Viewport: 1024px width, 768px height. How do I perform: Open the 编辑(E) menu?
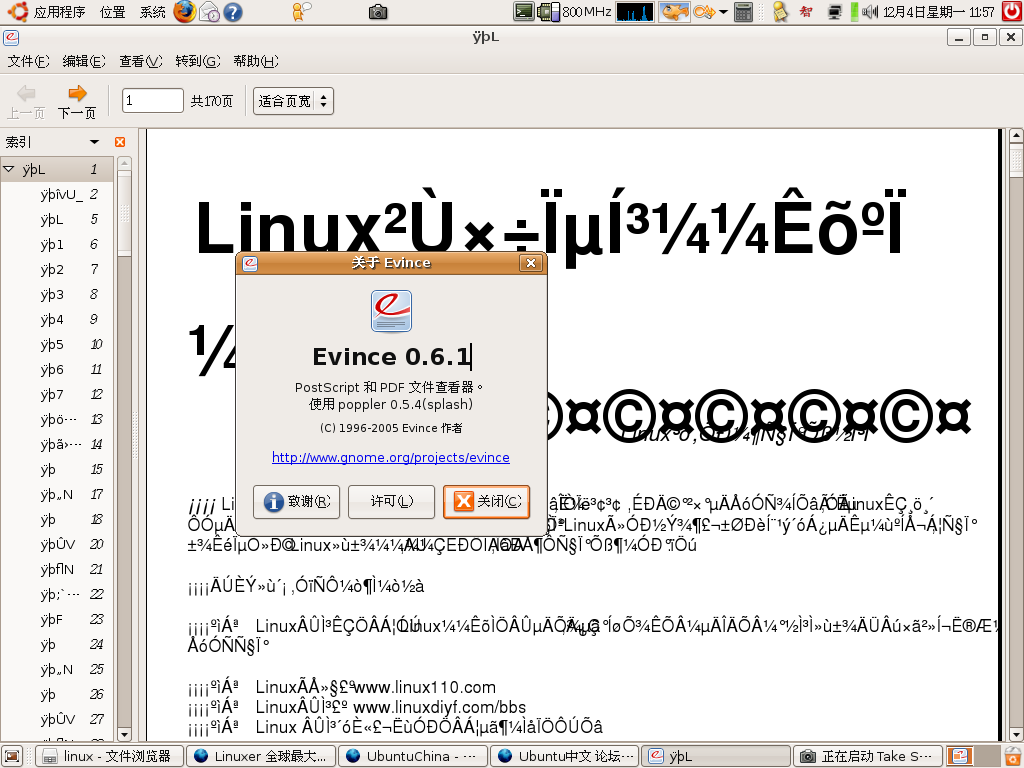point(84,61)
